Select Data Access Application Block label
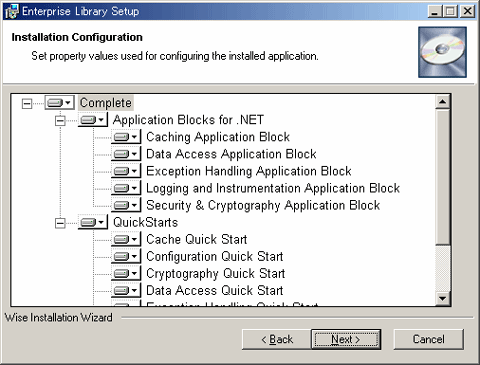 pyautogui.click(x=231, y=154)
